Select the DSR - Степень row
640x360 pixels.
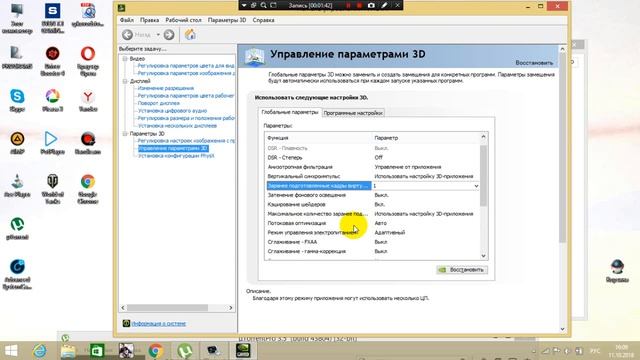(x=372, y=158)
